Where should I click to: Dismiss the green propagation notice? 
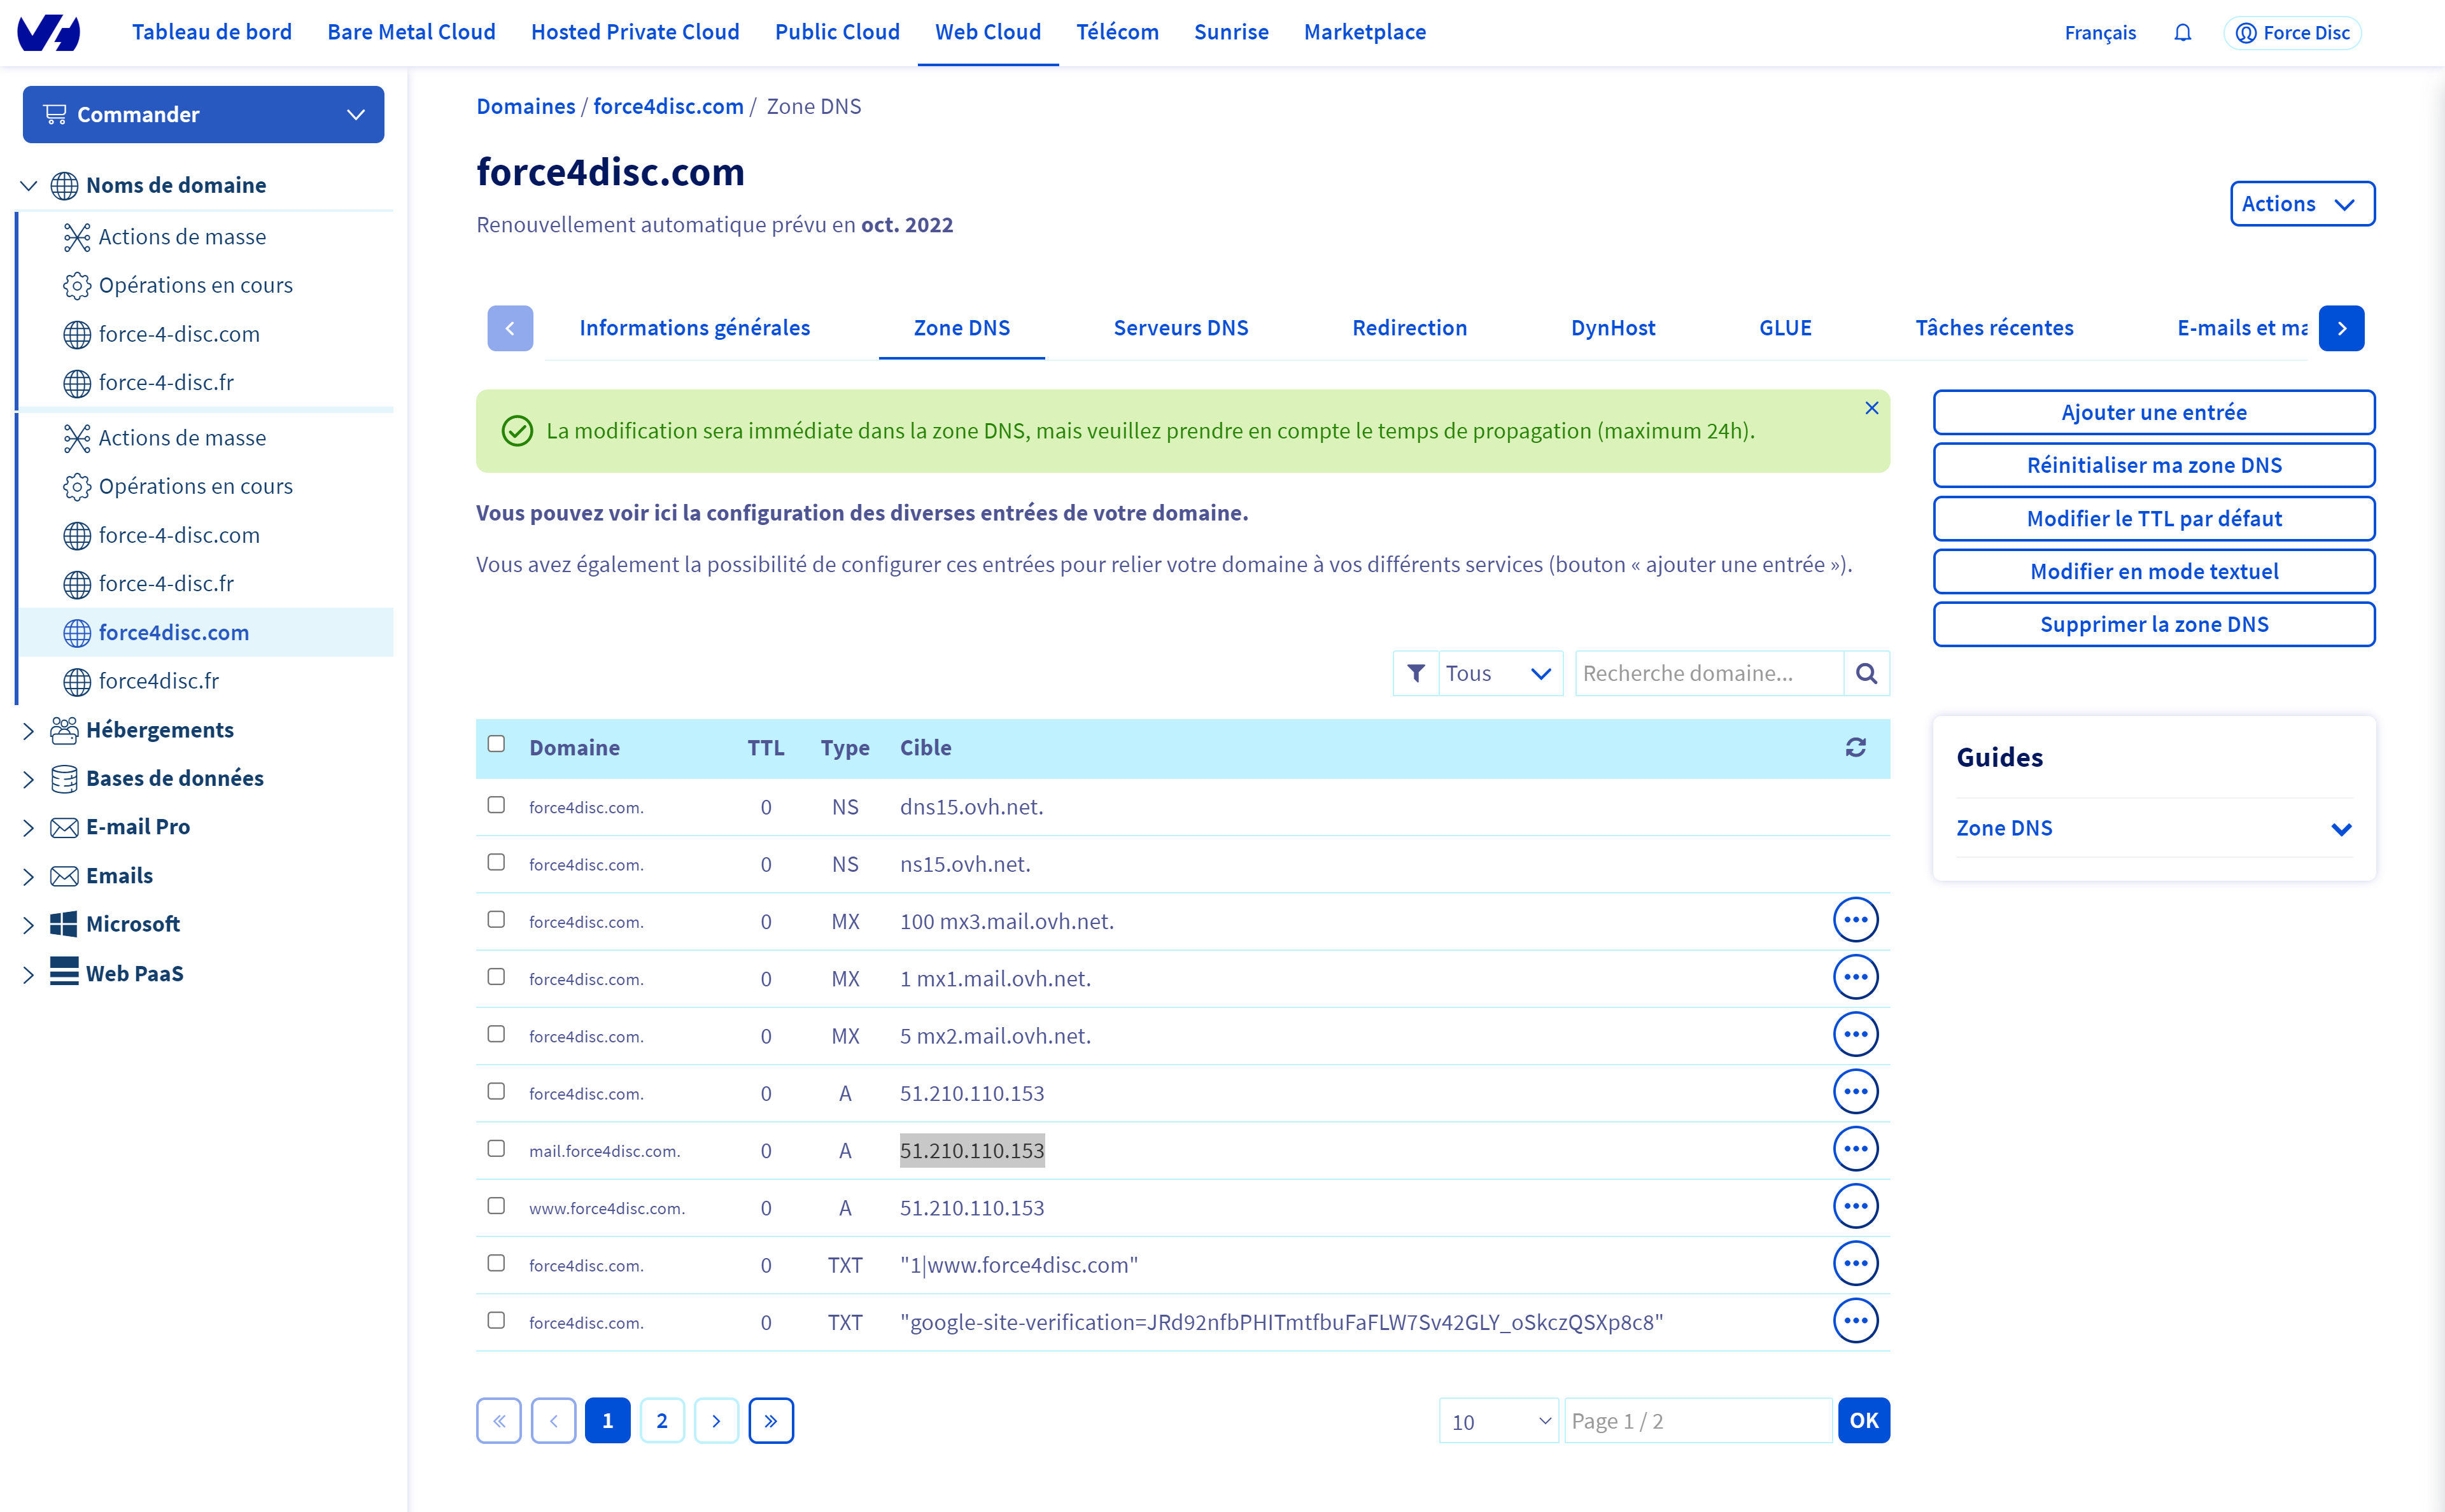[1871, 408]
